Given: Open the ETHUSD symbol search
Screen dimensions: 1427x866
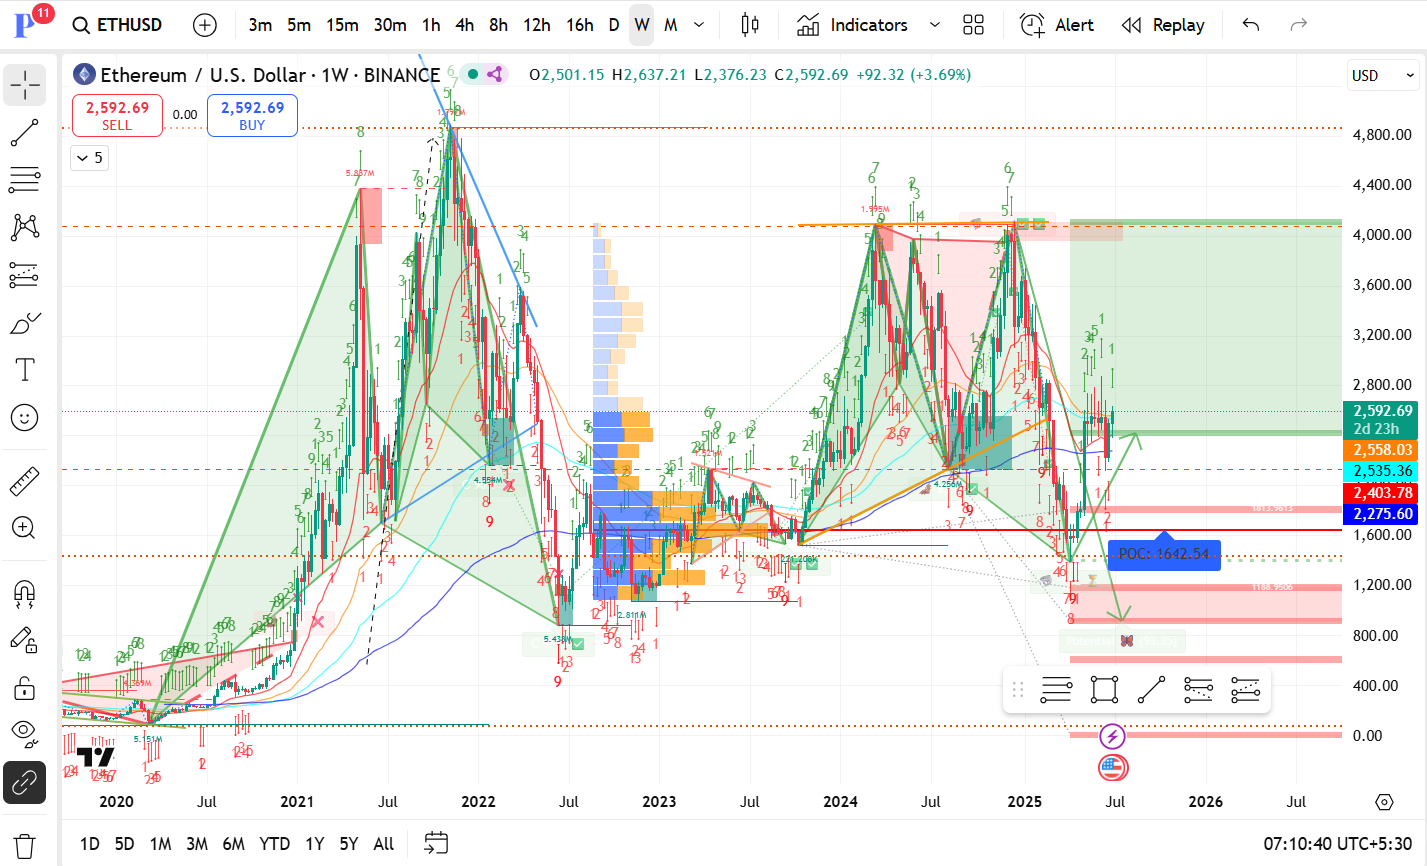Looking at the screenshot, I should click(x=118, y=25).
